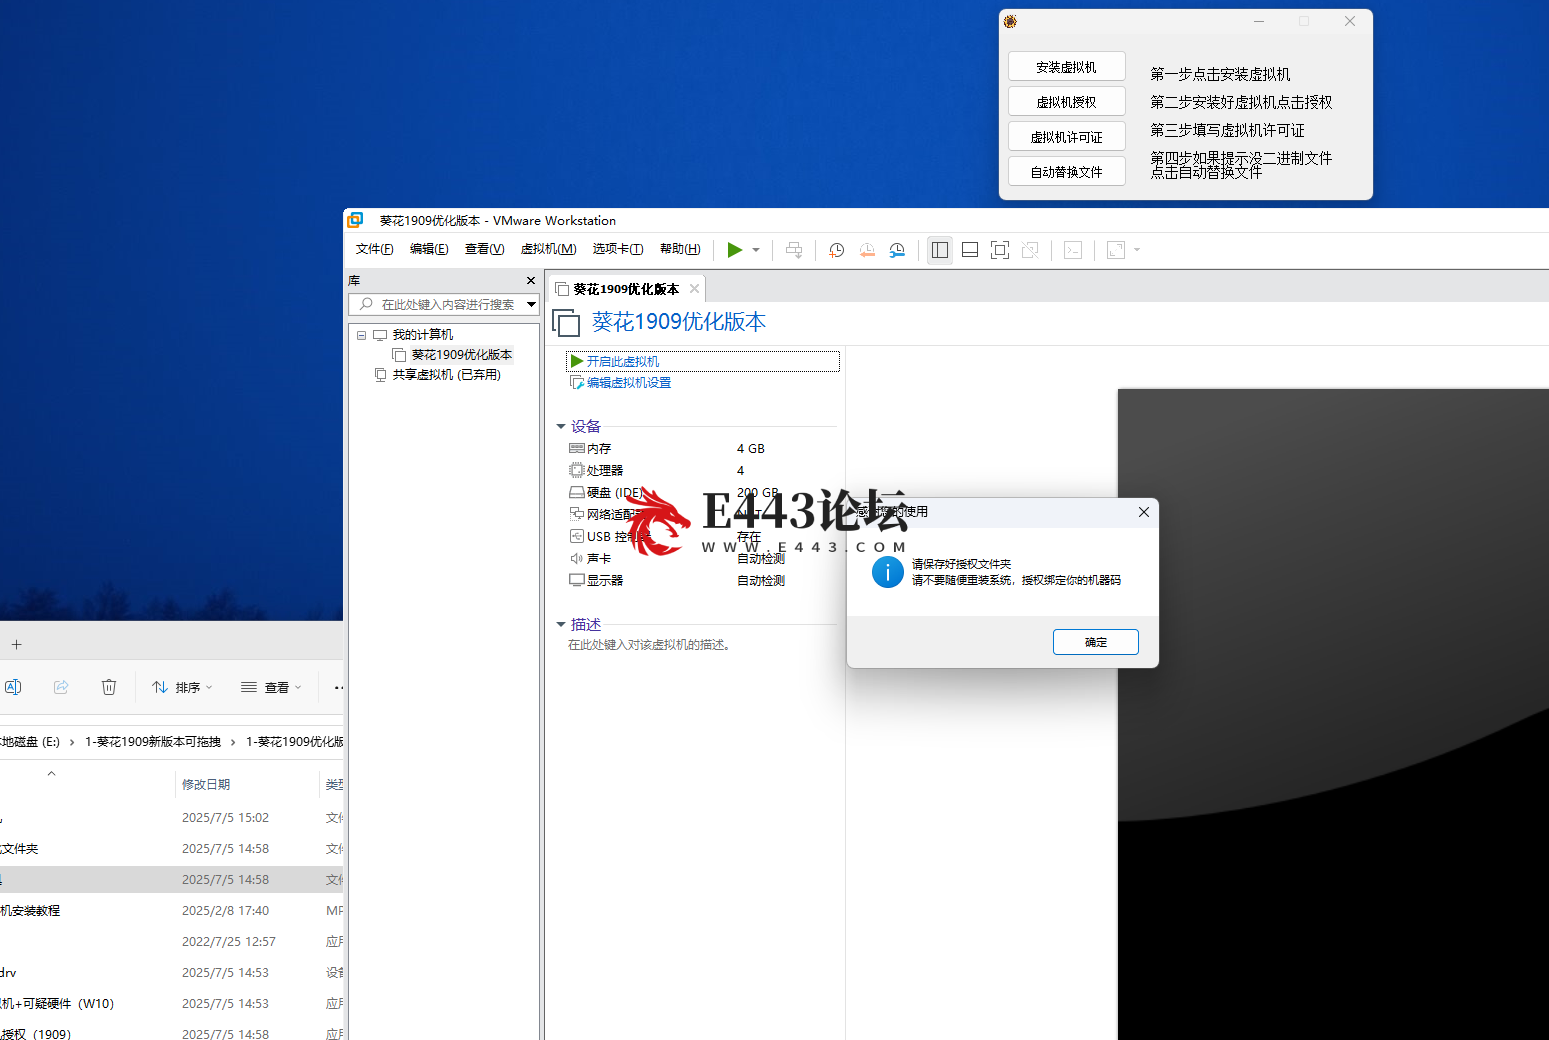This screenshot has width=1549, height=1040.
Task: Open the 虚拟机(M) menu
Action: (x=548, y=249)
